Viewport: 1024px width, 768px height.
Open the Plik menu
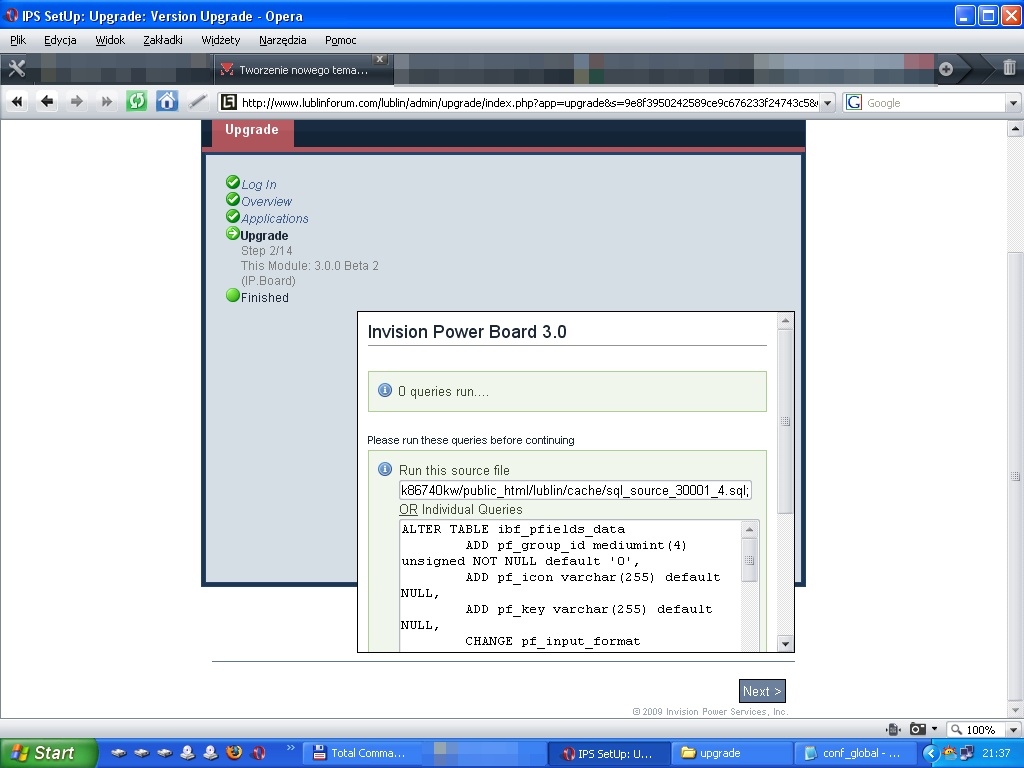pyautogui.click(x=18, y=40)
